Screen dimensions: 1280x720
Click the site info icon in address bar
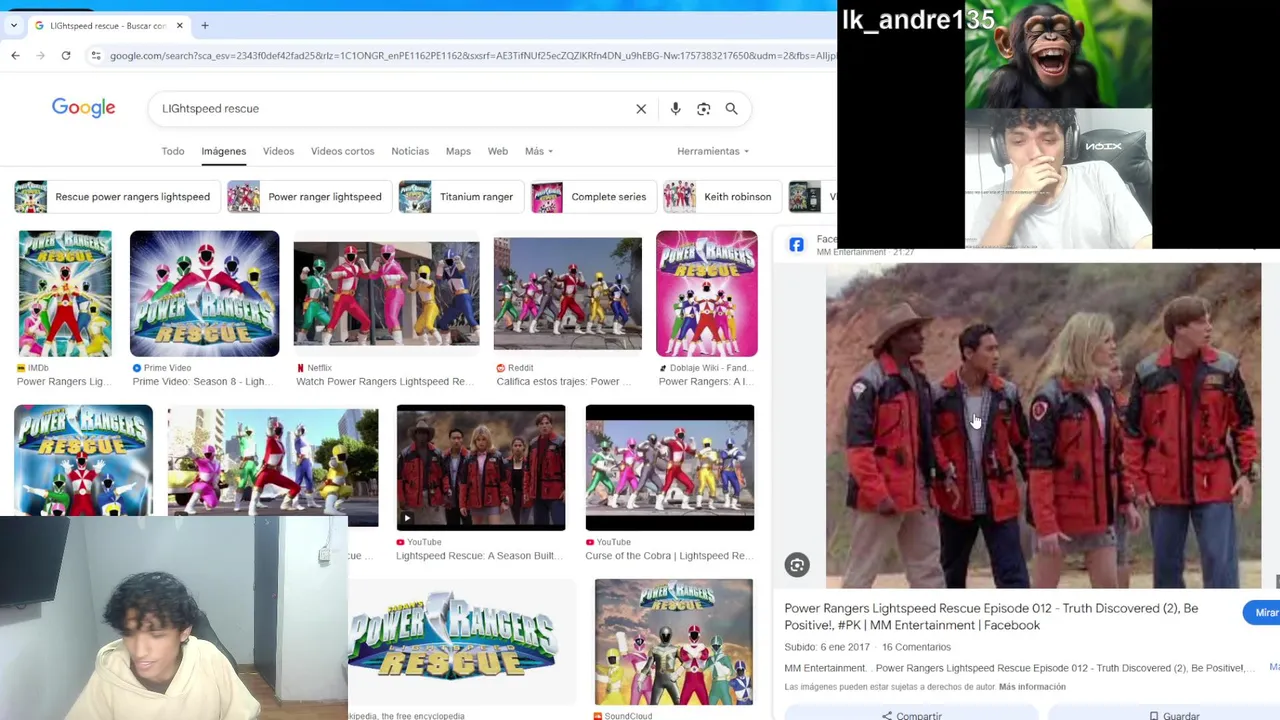coord(96,55)
